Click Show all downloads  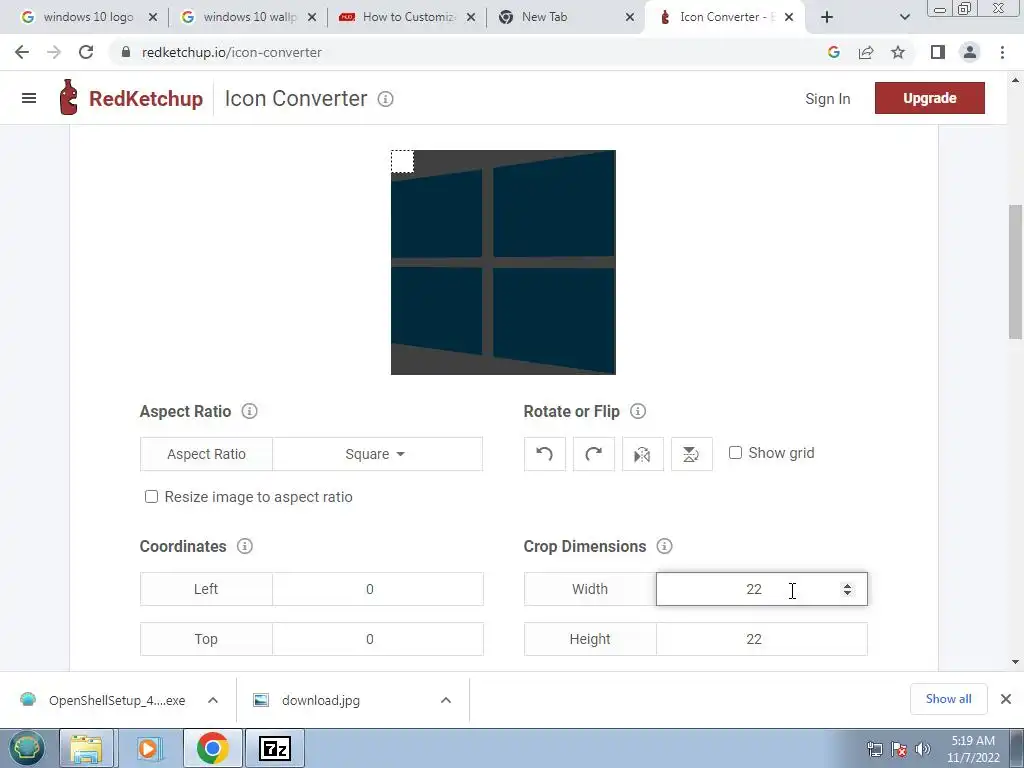coord(948,699)
